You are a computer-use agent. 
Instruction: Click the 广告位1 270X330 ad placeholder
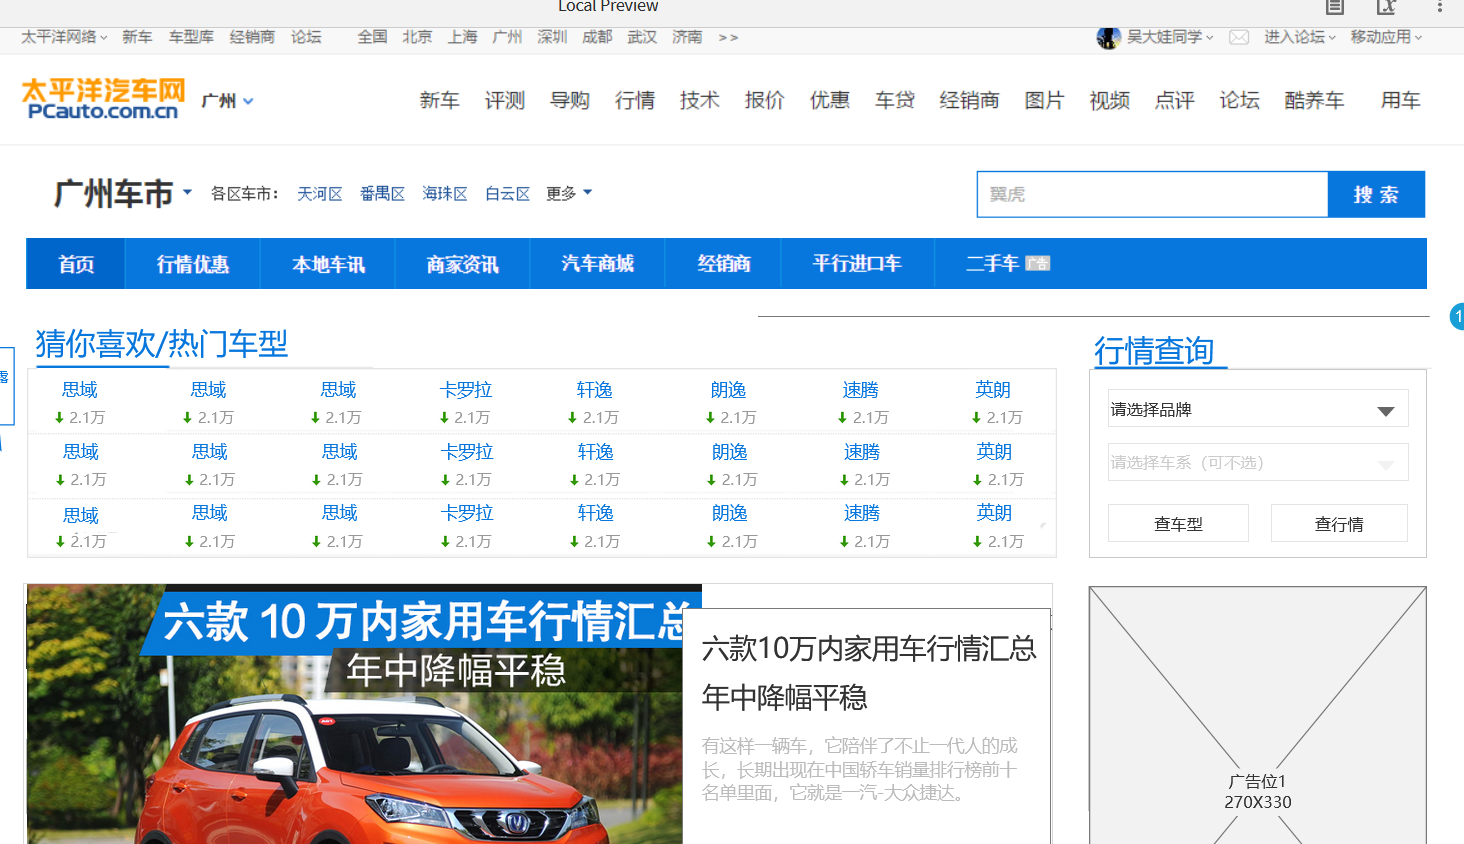tap(1258, 715)
